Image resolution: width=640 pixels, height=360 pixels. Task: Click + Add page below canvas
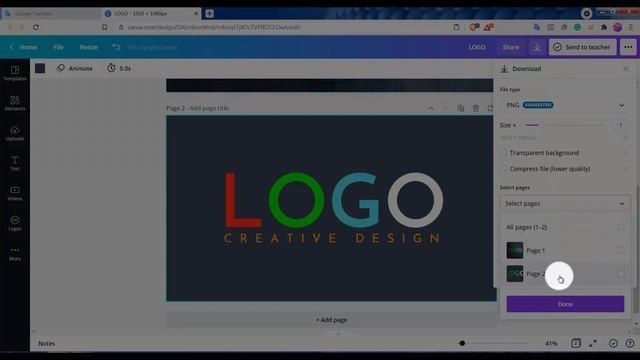tap(331, 320)
